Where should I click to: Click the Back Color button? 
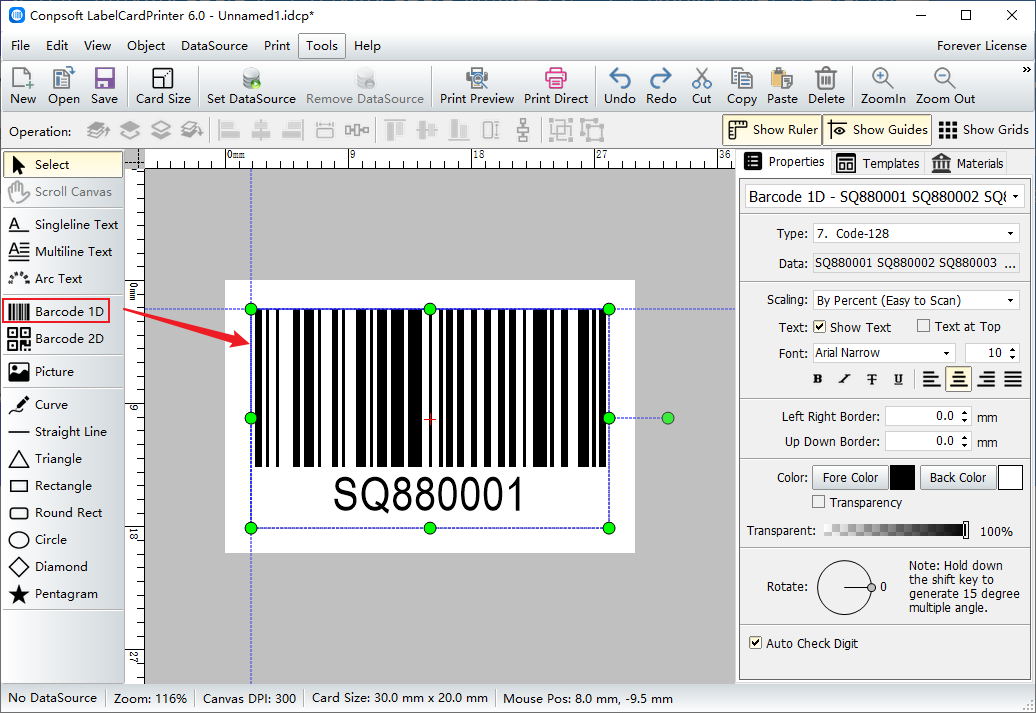click(957, 478)
